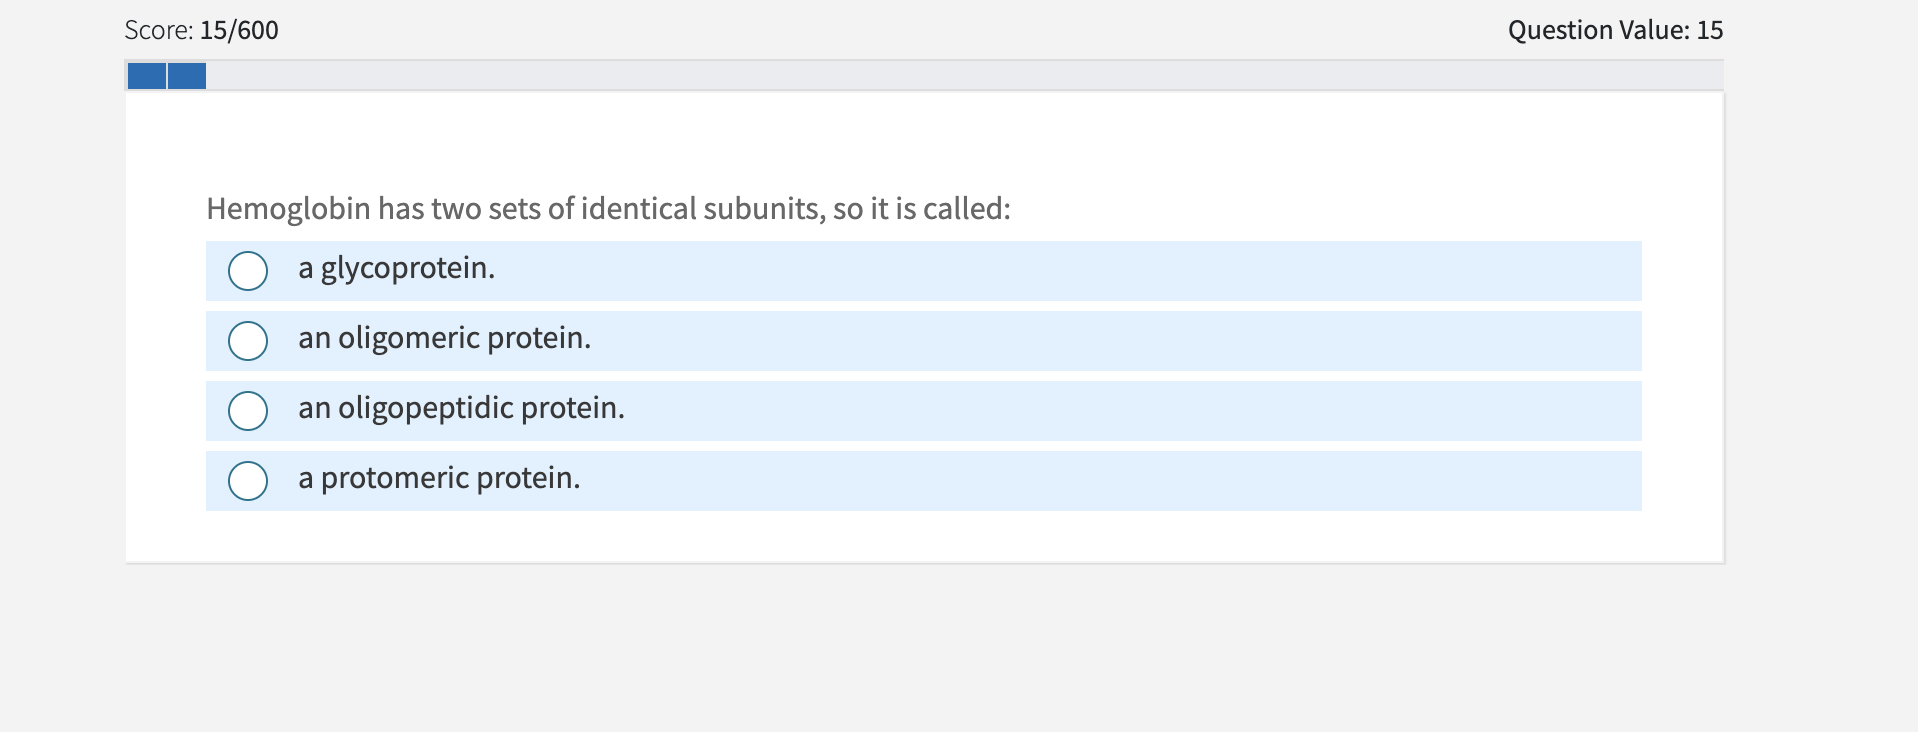Click the 'a glycoprotein' text label

(396, 268)
